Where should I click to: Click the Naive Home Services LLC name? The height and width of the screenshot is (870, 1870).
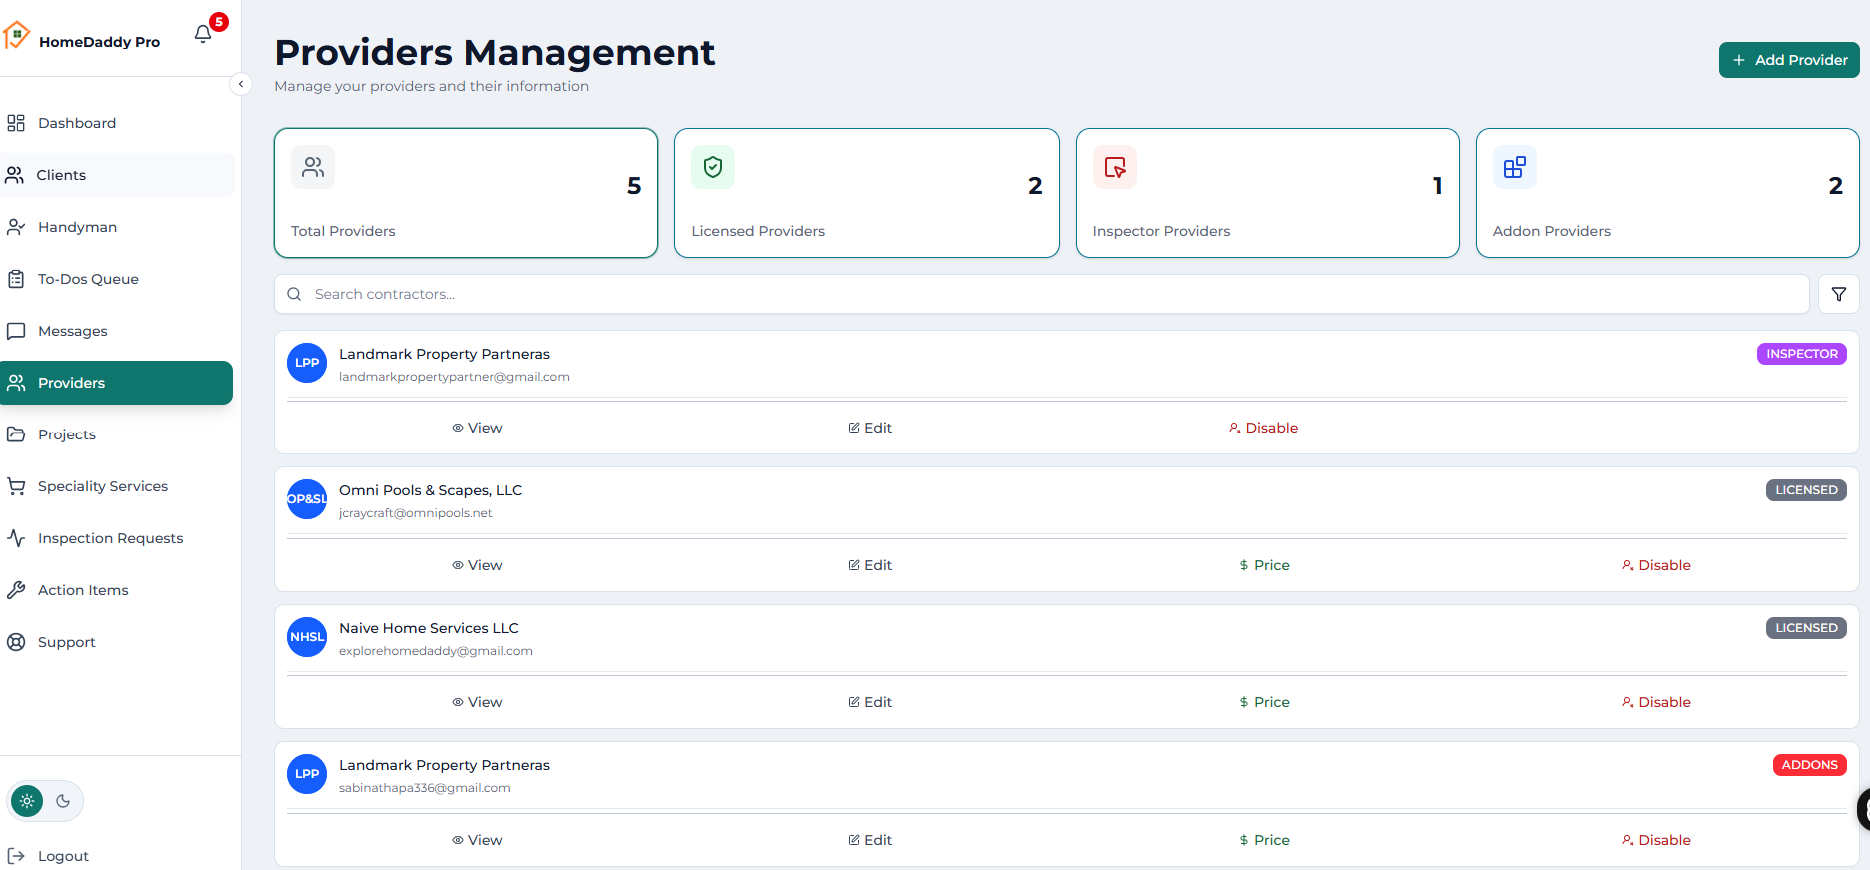[x=429, y=628]
